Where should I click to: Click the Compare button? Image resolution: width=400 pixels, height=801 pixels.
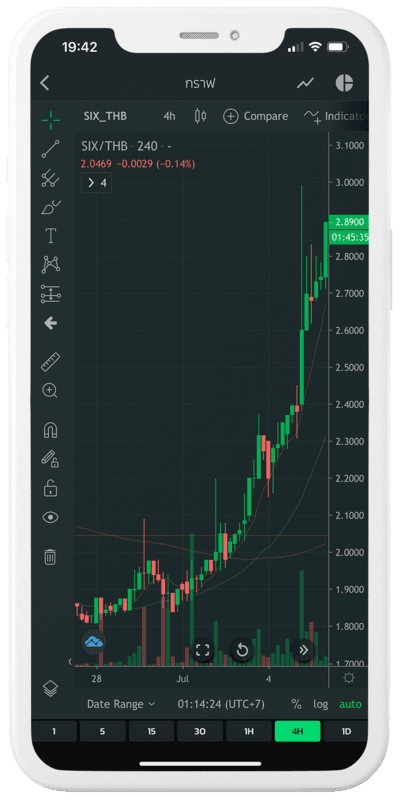[256, 116]
